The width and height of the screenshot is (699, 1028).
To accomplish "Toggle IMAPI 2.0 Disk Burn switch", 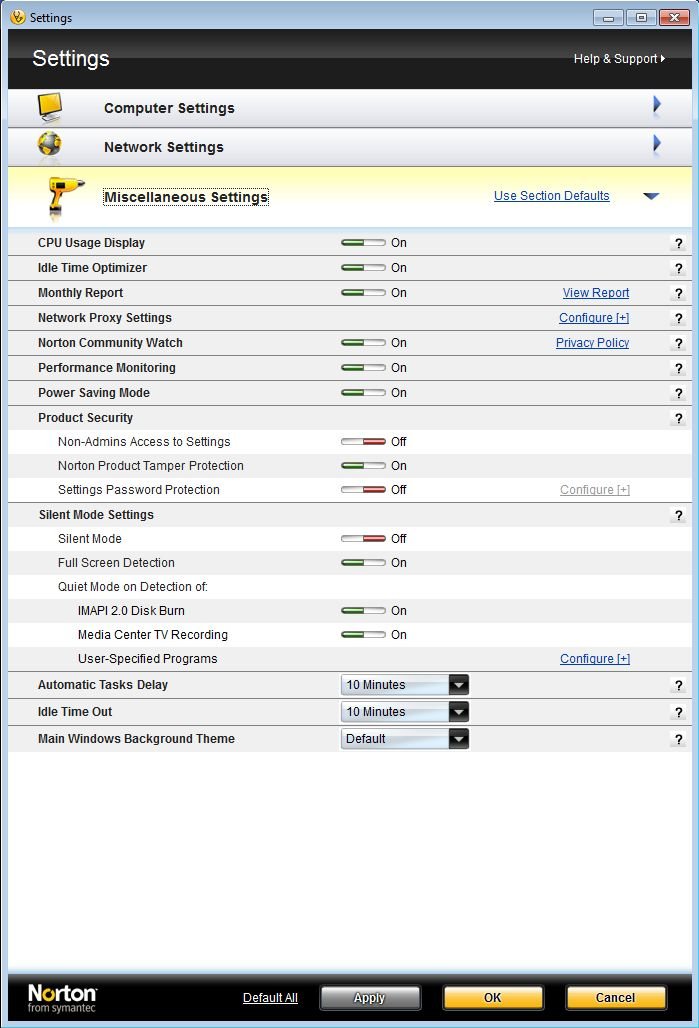I will [363, 610].
